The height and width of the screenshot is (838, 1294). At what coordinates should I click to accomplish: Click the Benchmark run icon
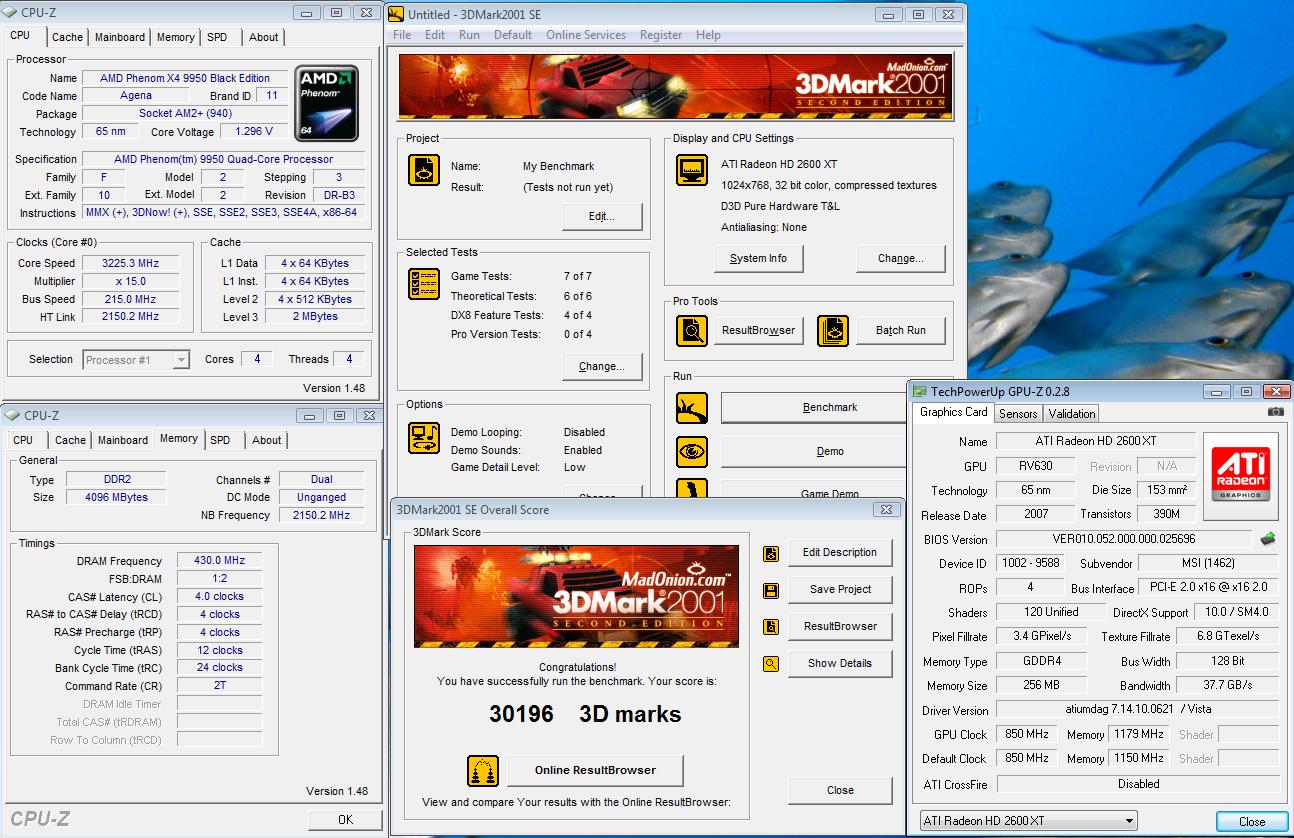(692, 408)
